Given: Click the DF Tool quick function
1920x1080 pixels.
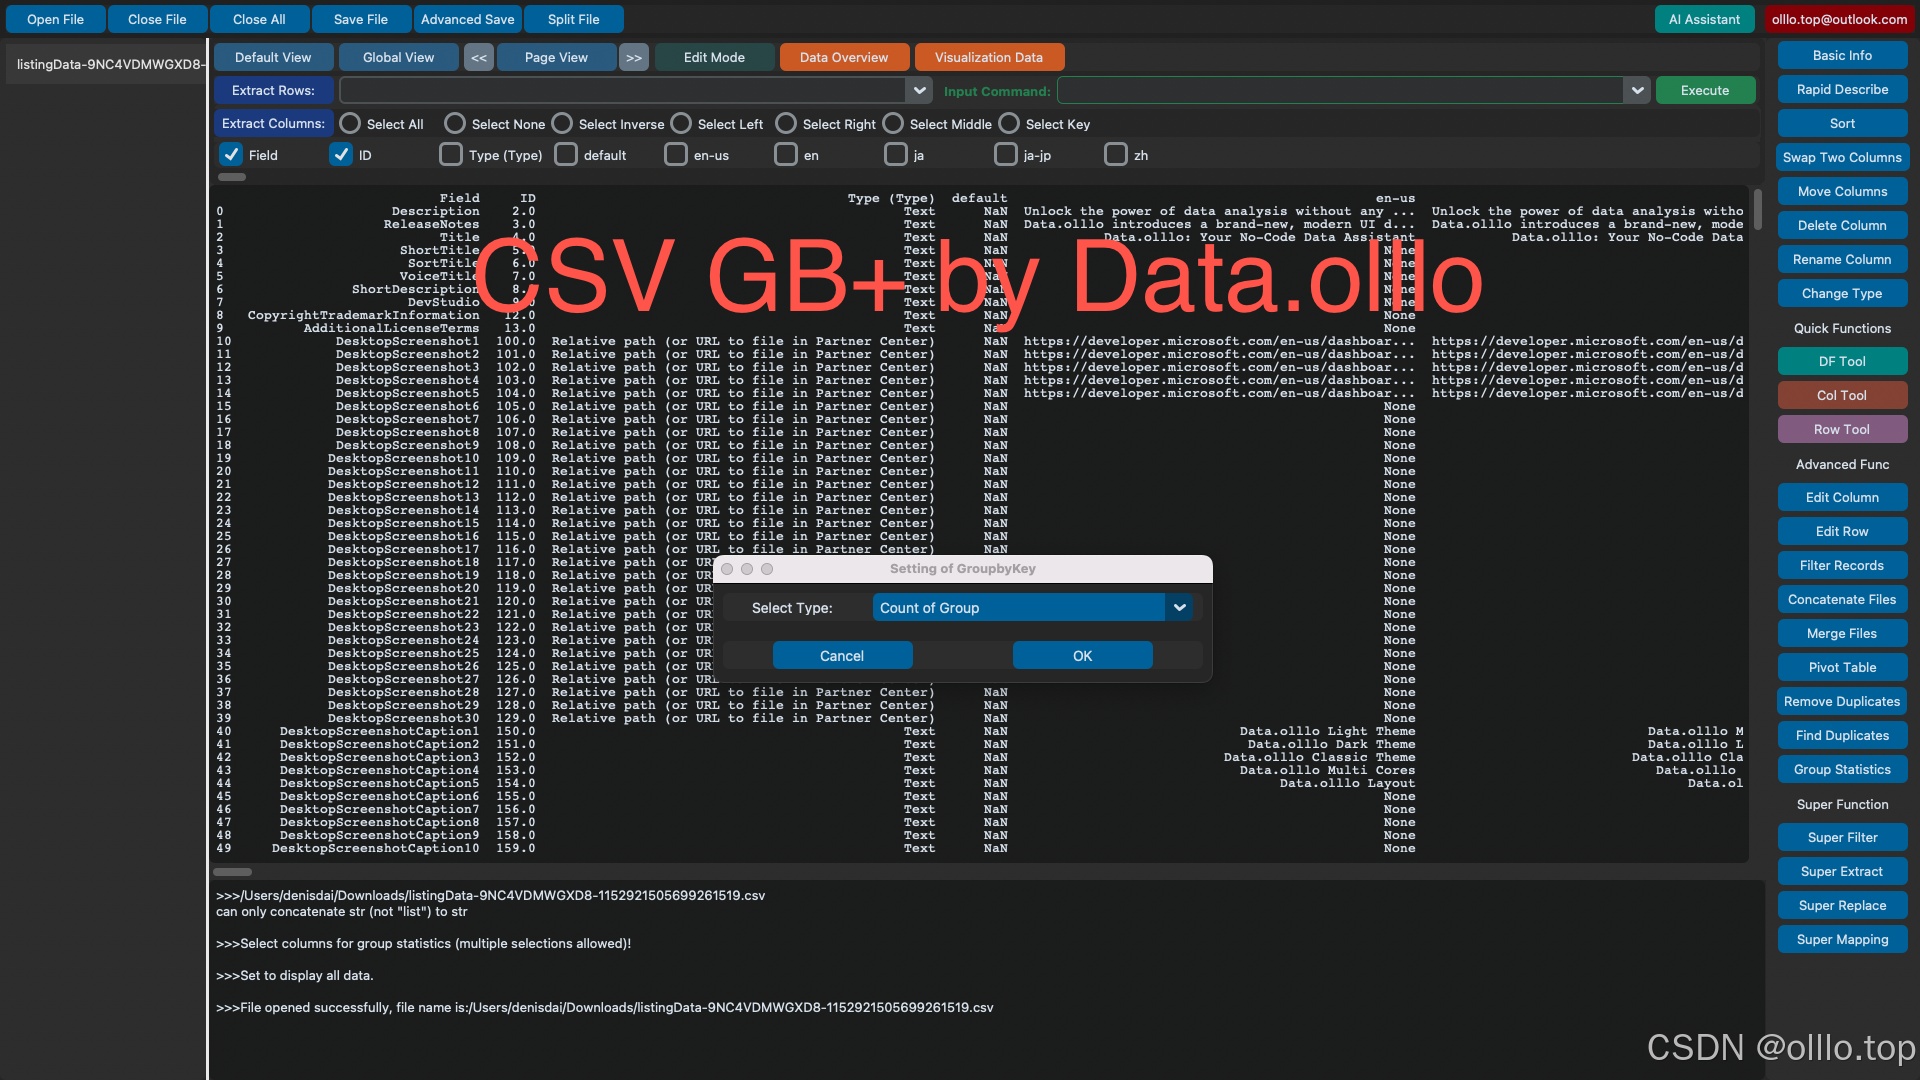Looking at the screenshot, I should point(1841,362).
